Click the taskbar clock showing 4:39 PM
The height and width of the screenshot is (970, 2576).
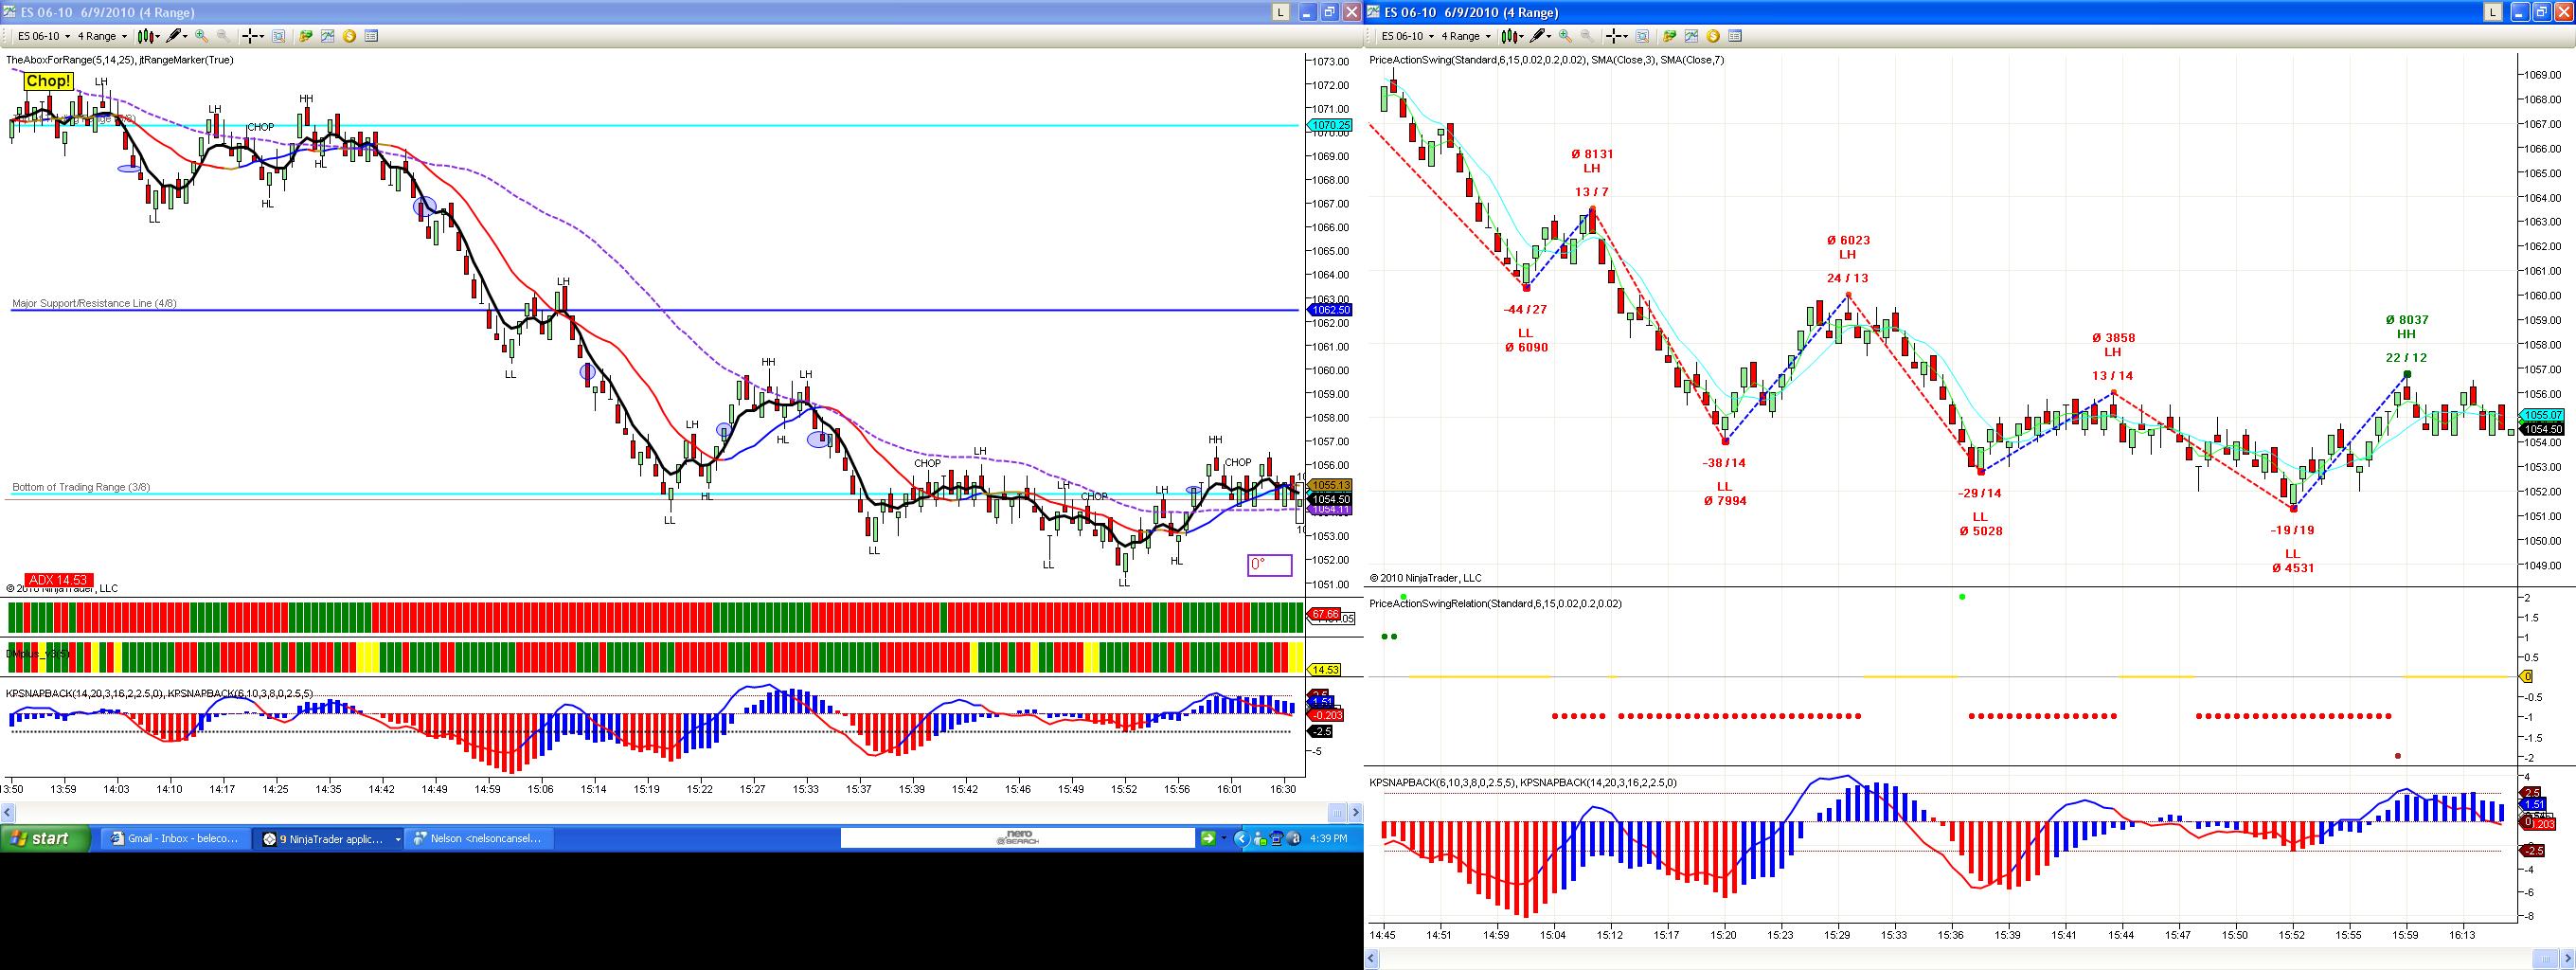[x=1327, y=839]
